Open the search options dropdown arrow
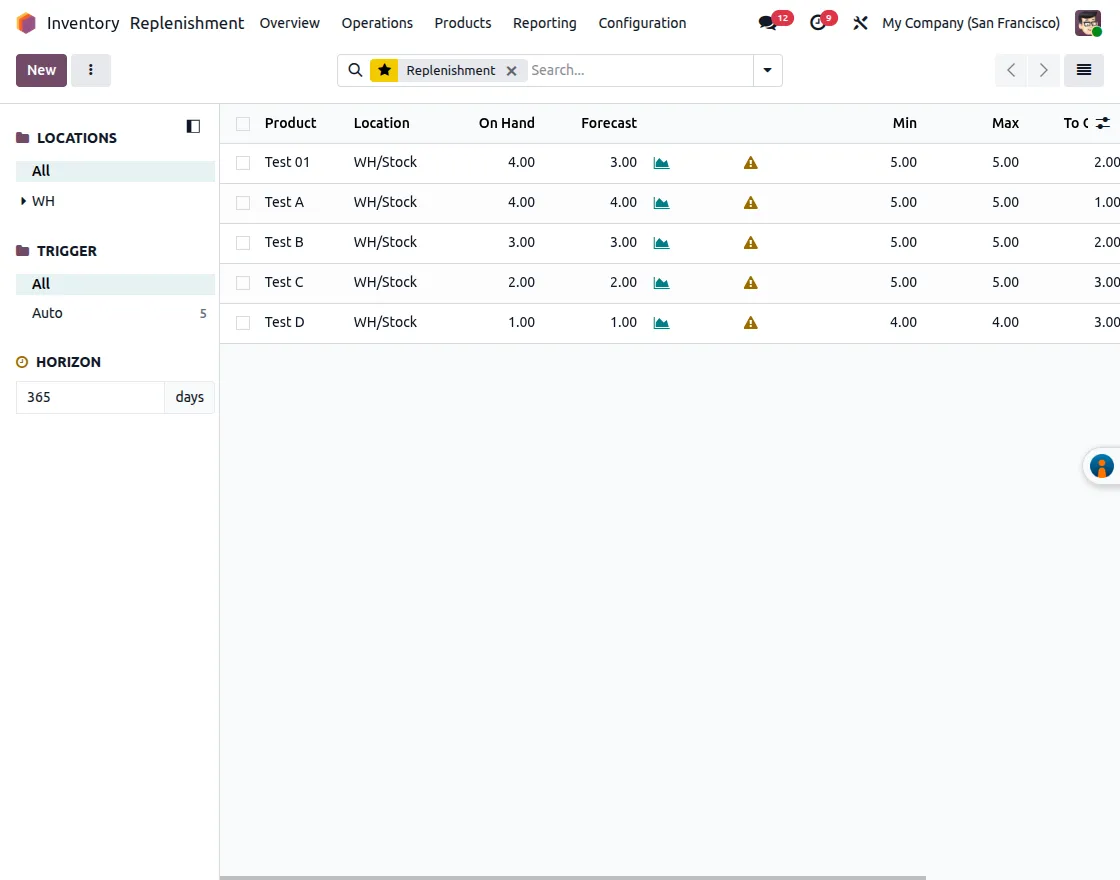1120x880 pixels. (x=767, y=70)
